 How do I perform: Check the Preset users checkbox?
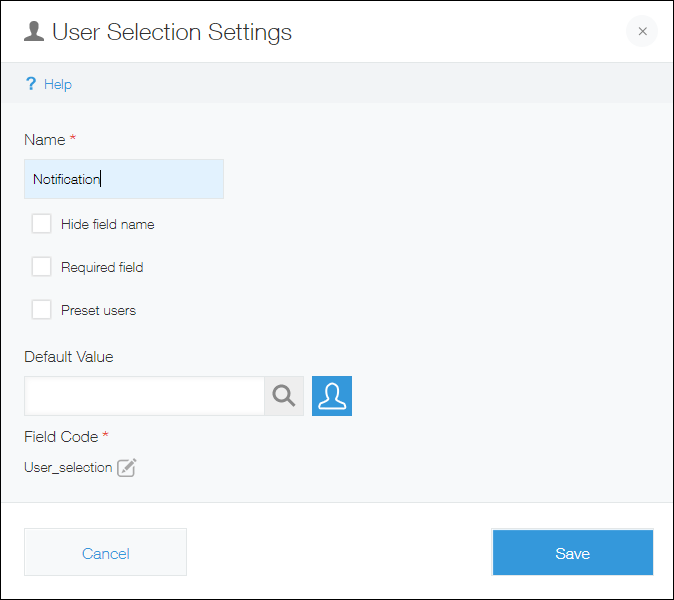41,310
